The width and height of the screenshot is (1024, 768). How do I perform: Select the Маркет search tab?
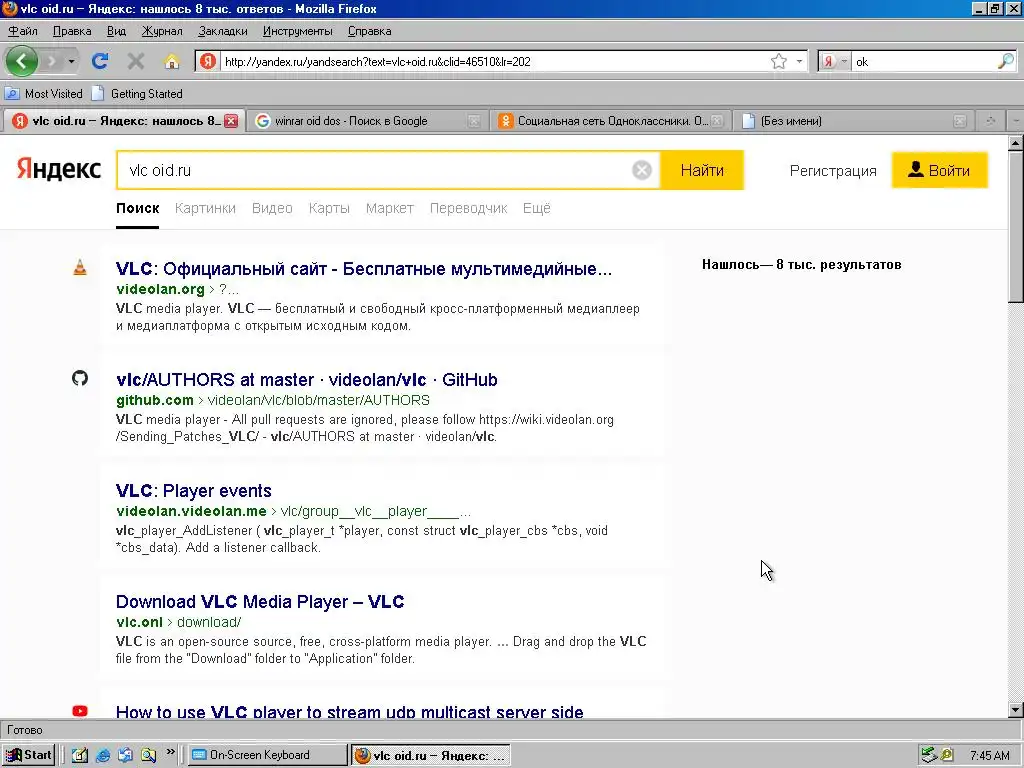point(389,208)
